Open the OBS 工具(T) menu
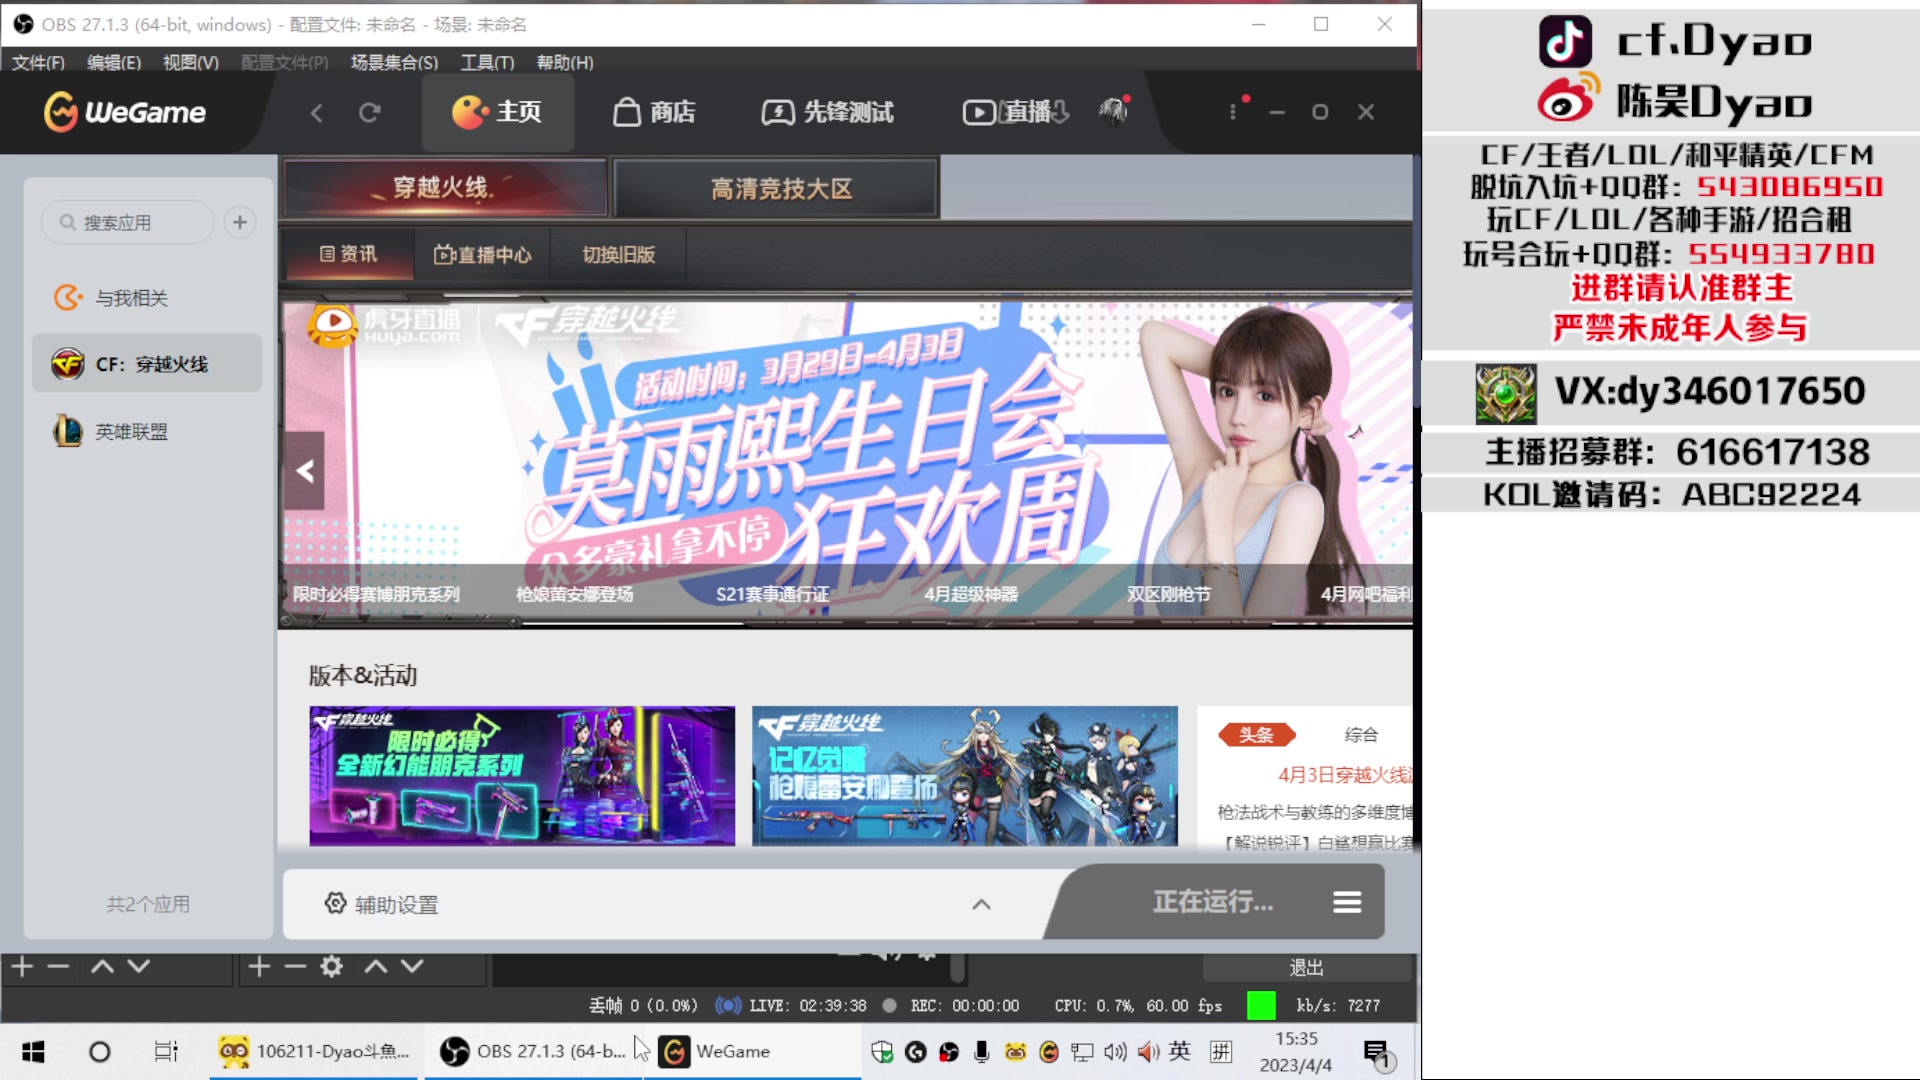 (x=487, y=62)
